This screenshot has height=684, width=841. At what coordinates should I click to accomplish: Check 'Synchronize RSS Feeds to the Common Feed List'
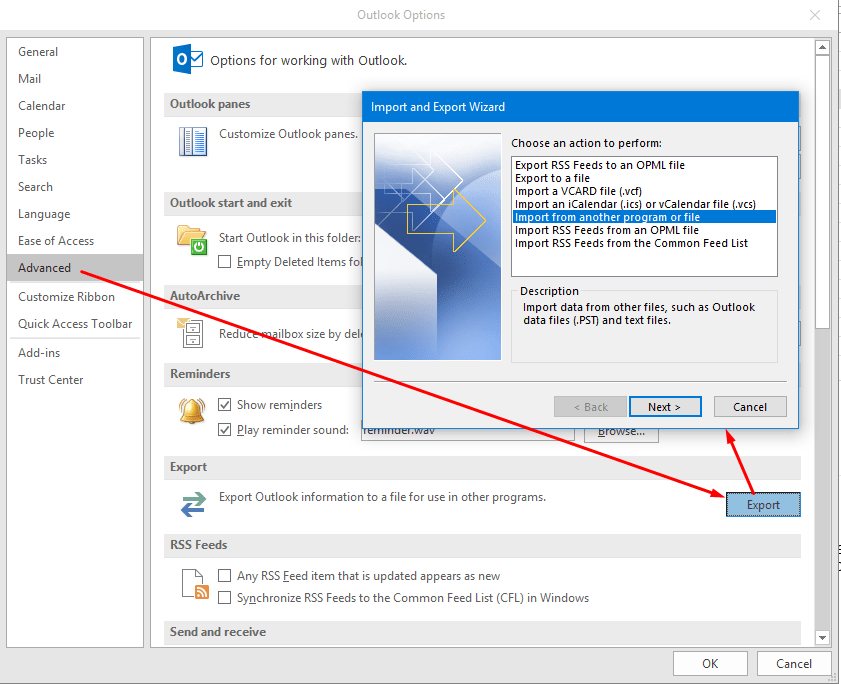pyautogui.click(x=225, y=596)
